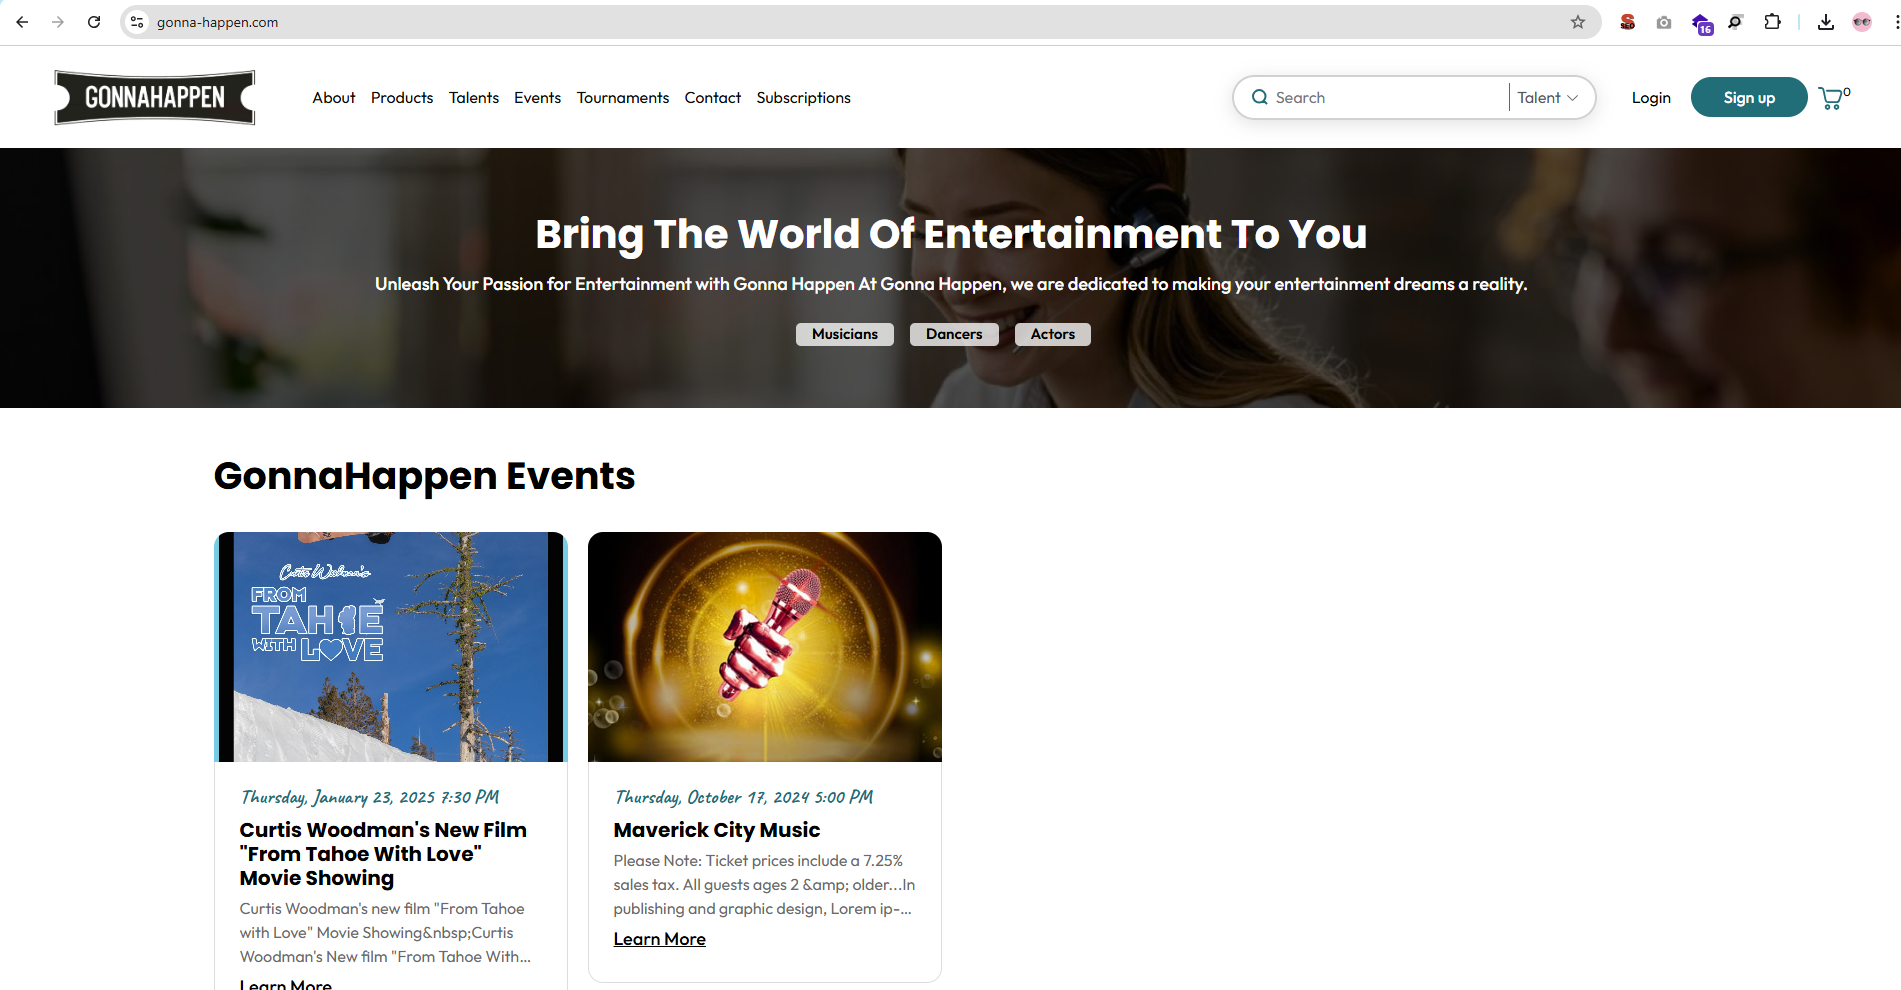
Task: Open the Contact page
Action: click(x=713, y=97)
